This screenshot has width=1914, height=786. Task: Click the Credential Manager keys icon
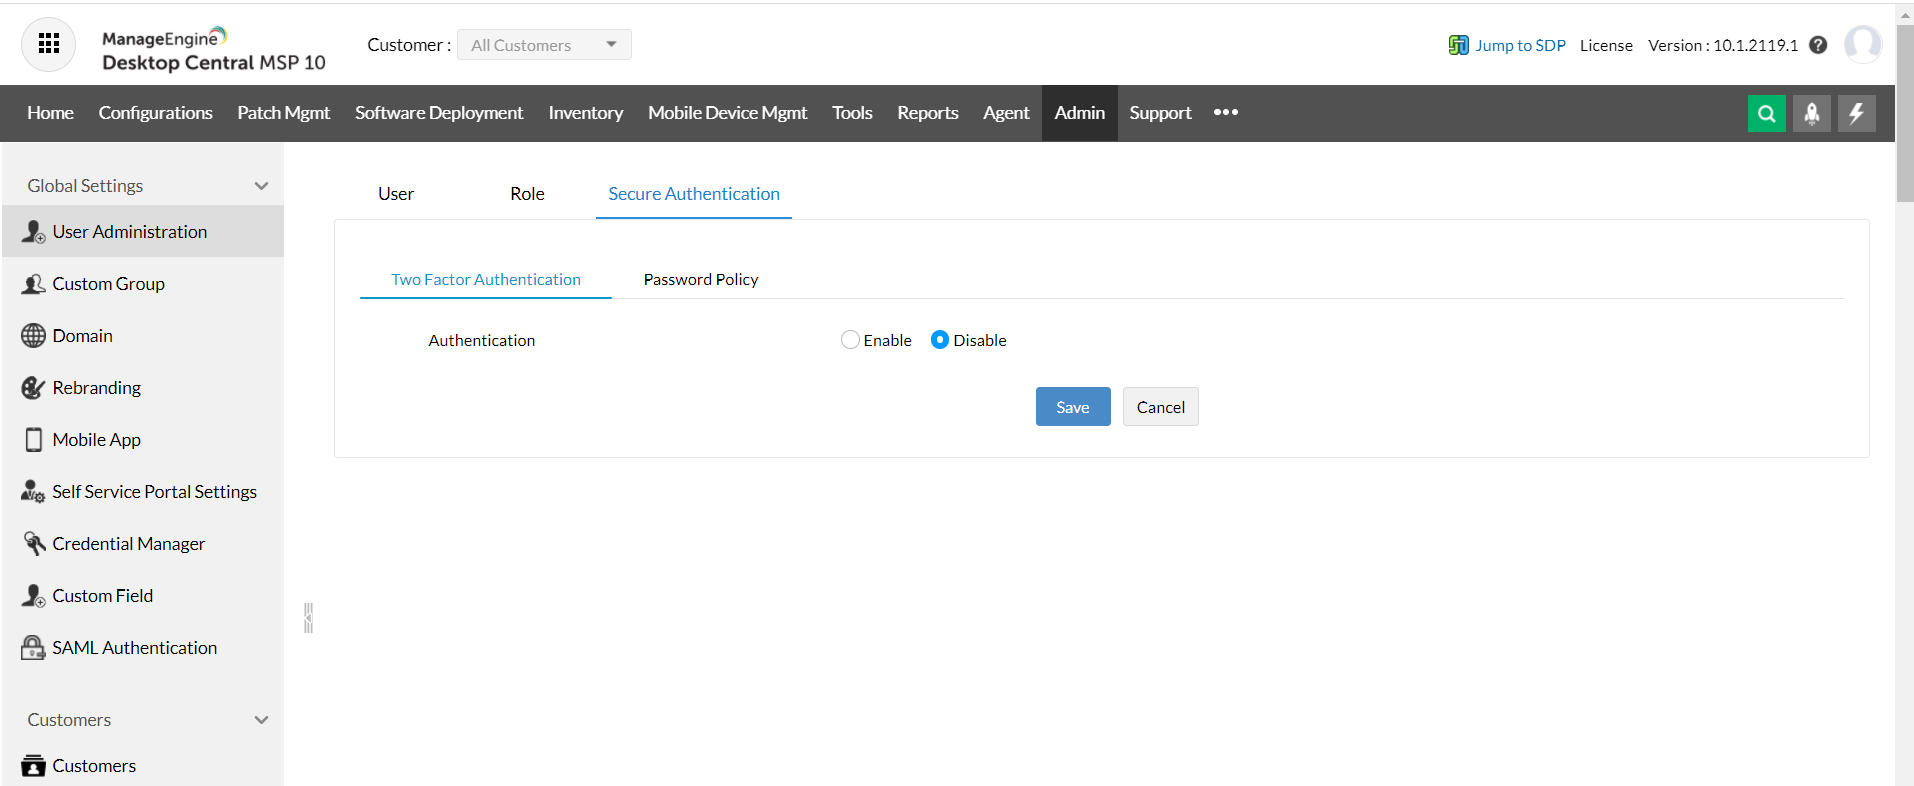click(x=33, y=544)
